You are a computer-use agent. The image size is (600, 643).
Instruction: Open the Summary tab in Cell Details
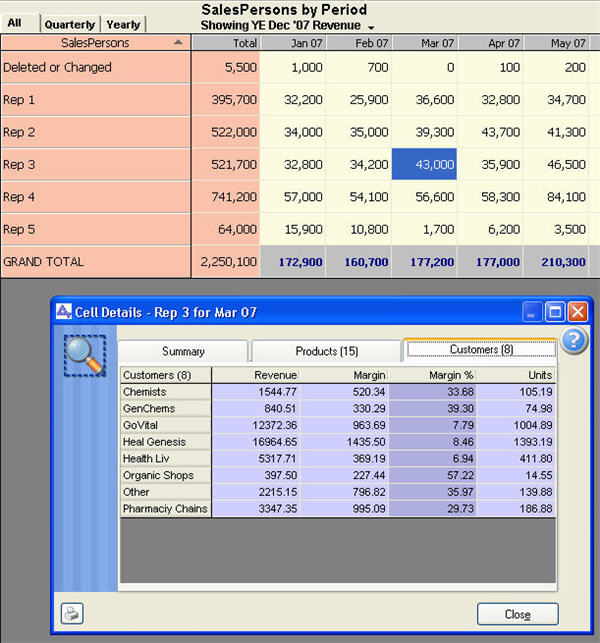183,352
